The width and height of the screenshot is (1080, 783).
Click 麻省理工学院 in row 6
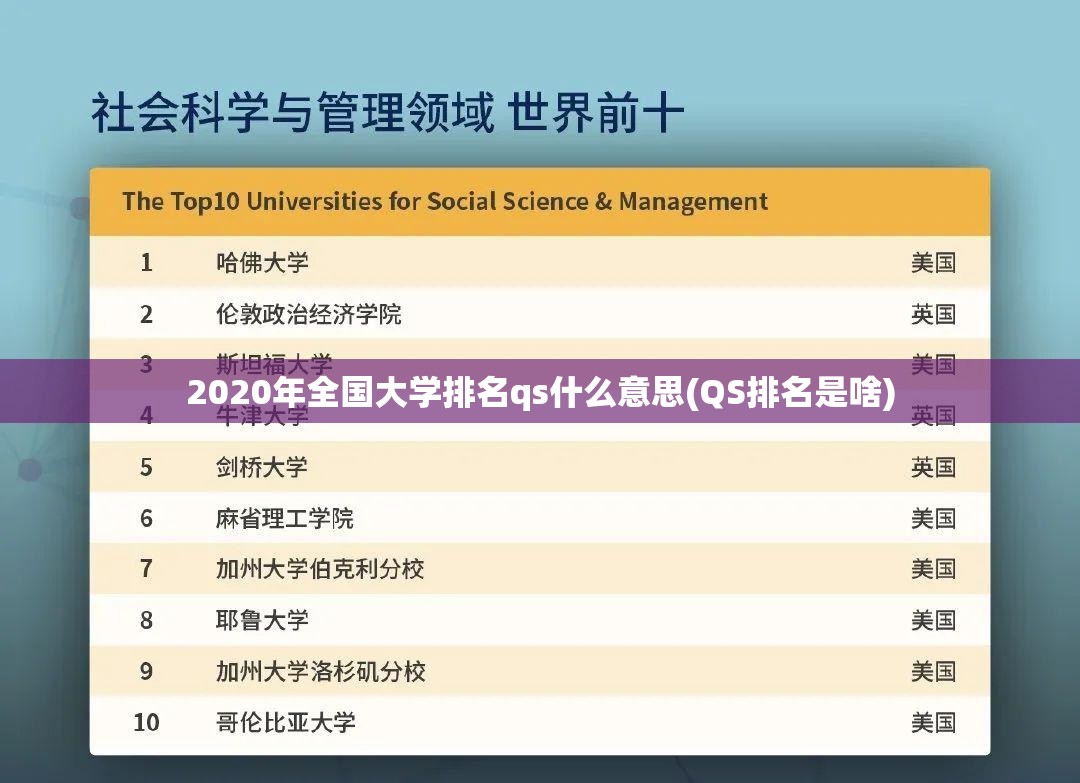point(284,518)
